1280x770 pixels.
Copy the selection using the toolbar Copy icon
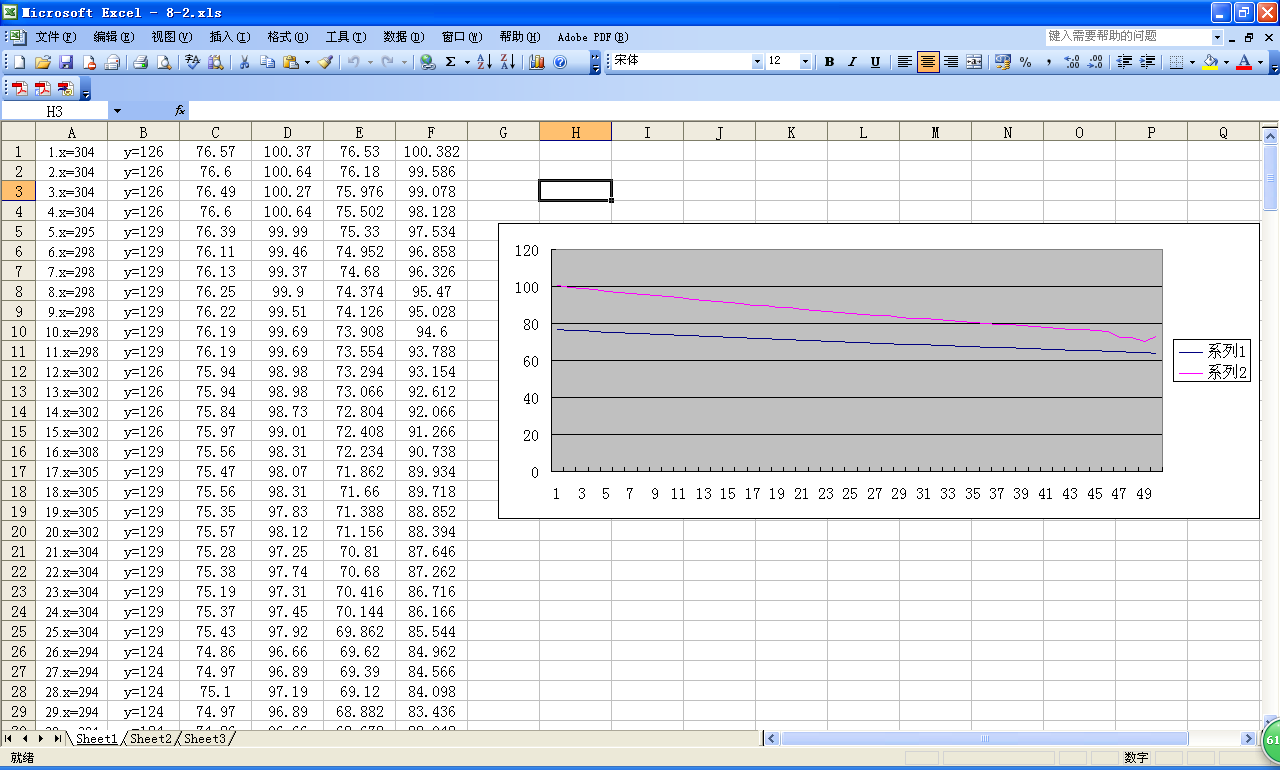[267, 62]
